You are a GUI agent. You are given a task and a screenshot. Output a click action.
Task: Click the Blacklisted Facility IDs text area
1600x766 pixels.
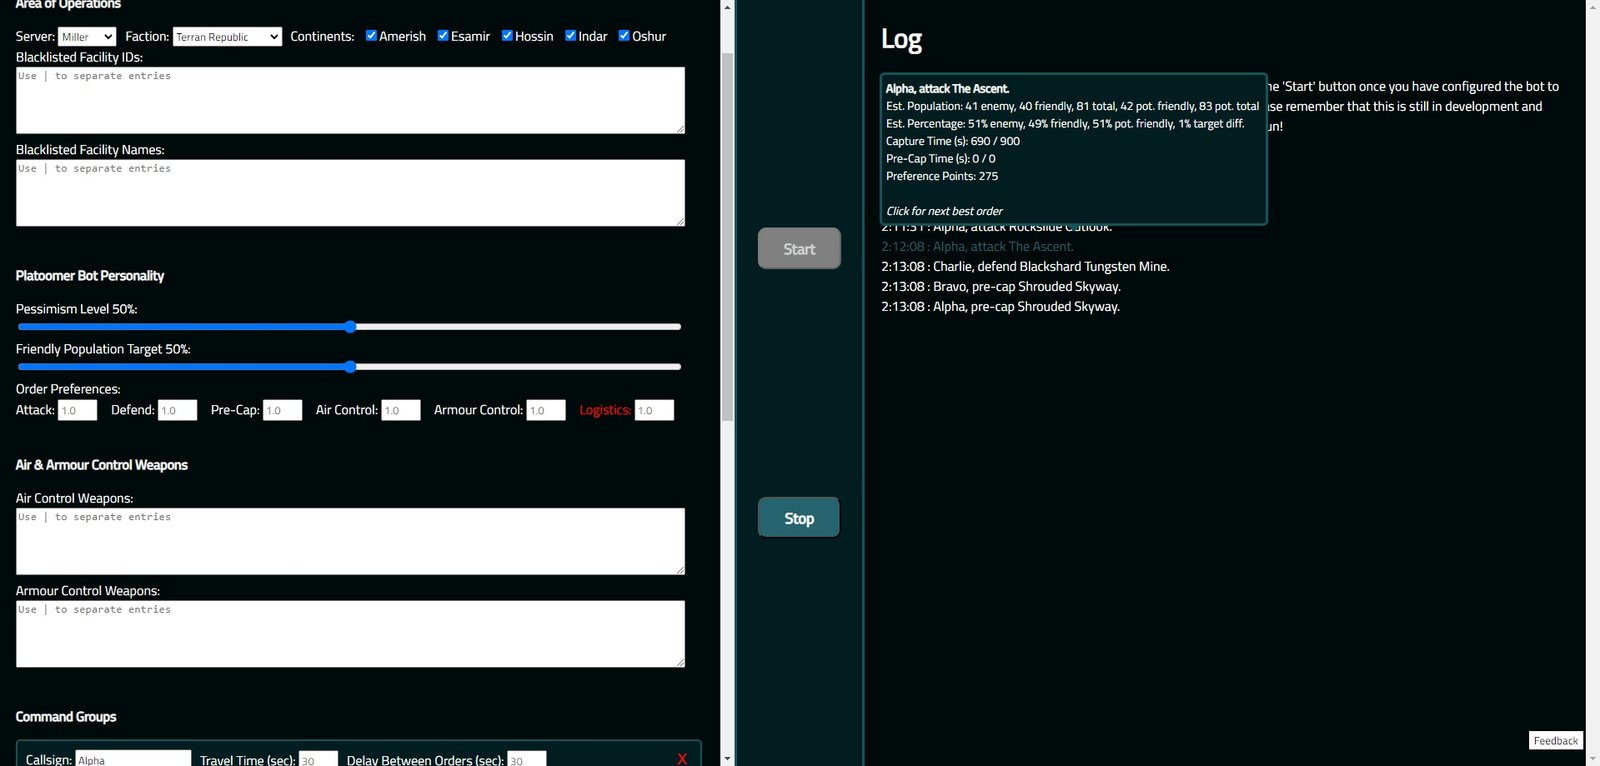[x=350, y=100]
